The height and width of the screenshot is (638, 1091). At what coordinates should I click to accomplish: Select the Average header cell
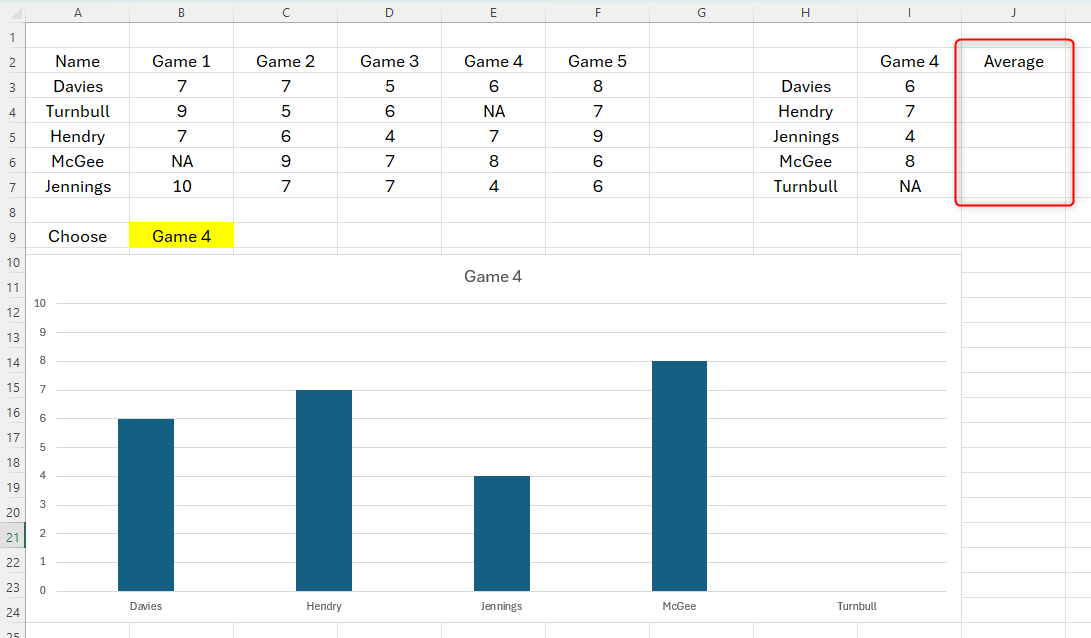coord(1013,61)
